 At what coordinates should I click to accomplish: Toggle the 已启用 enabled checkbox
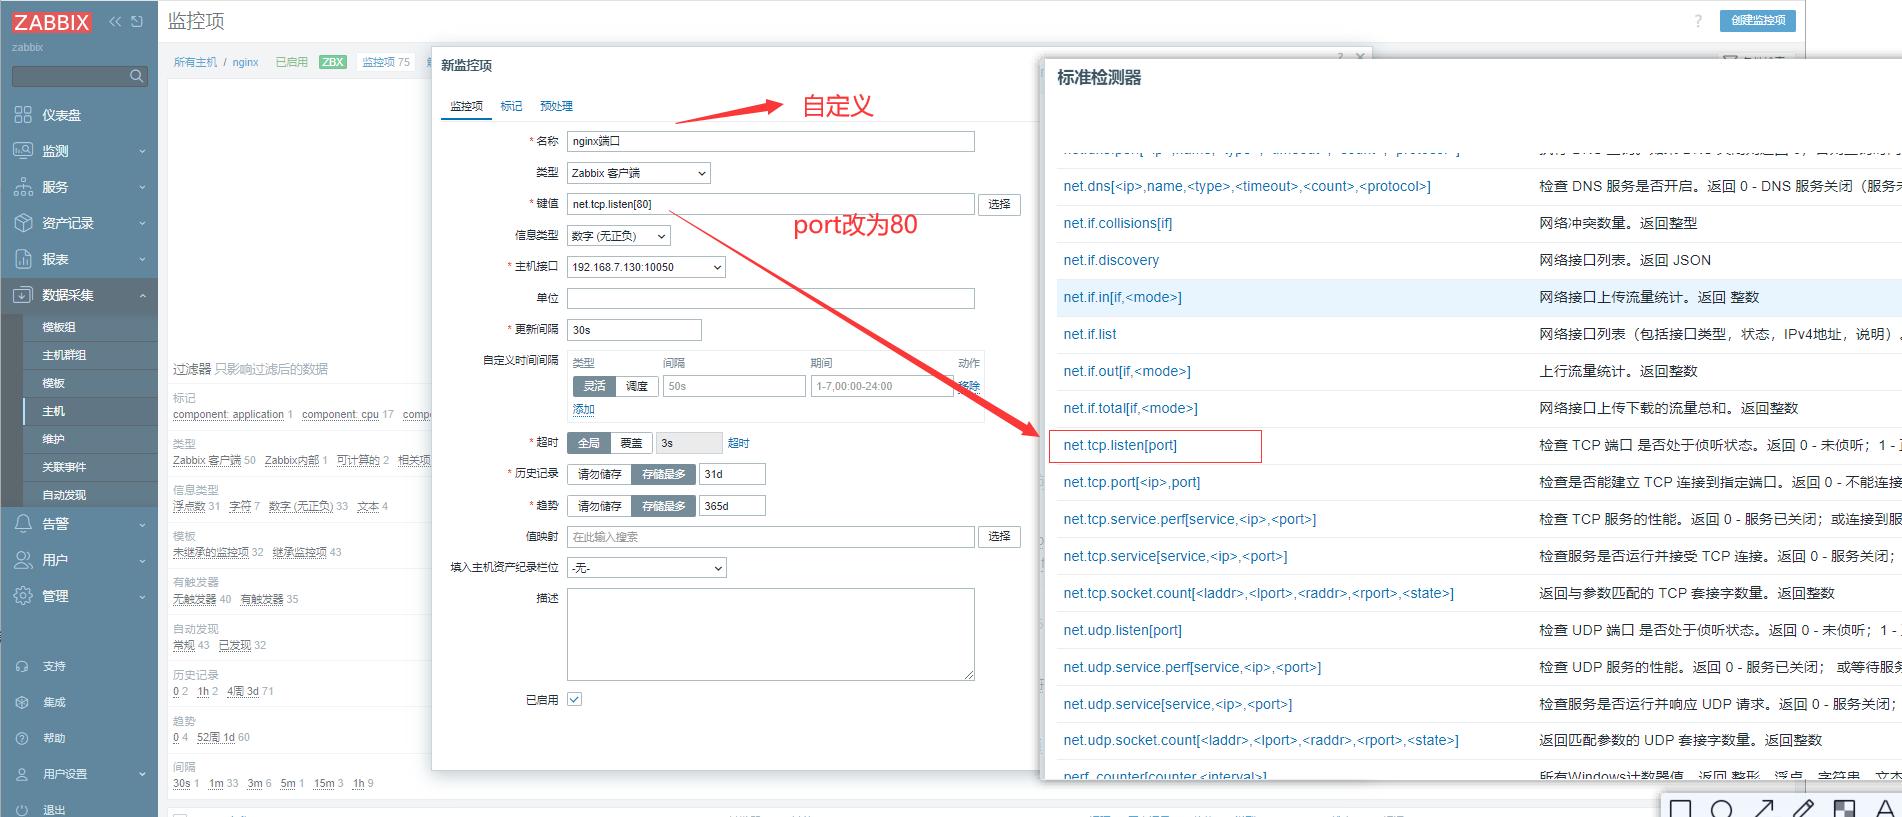[x=574, y=699]
